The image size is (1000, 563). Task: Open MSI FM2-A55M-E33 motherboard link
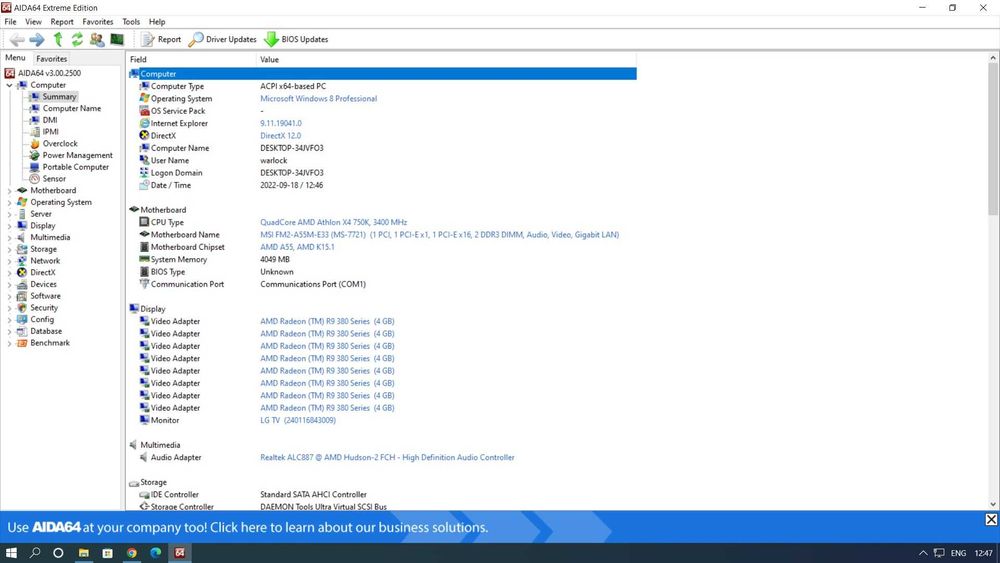tap(439, 235)
